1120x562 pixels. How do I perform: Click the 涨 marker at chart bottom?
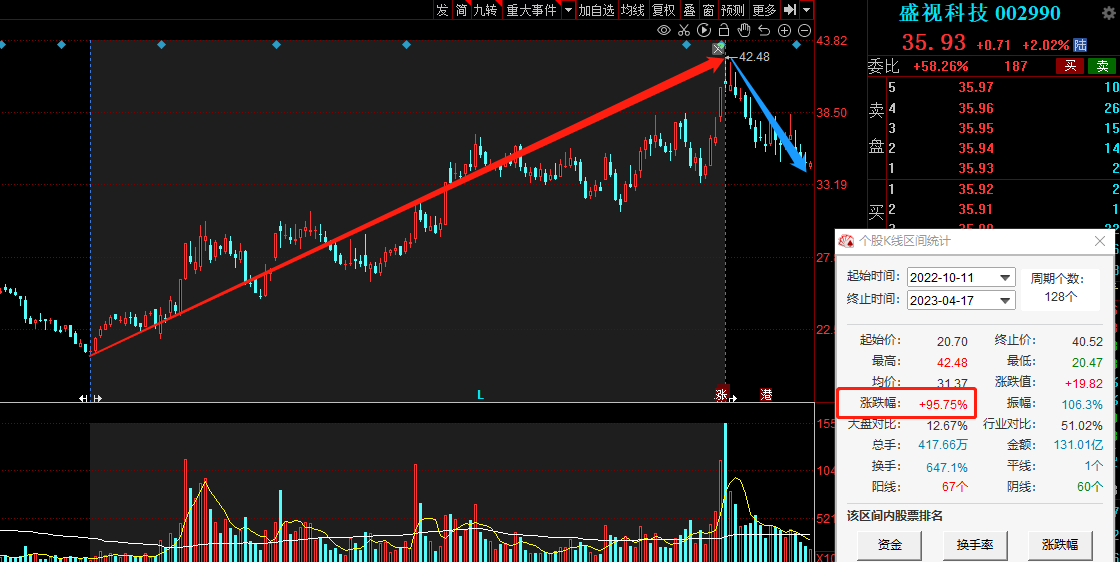coord(721,394)
